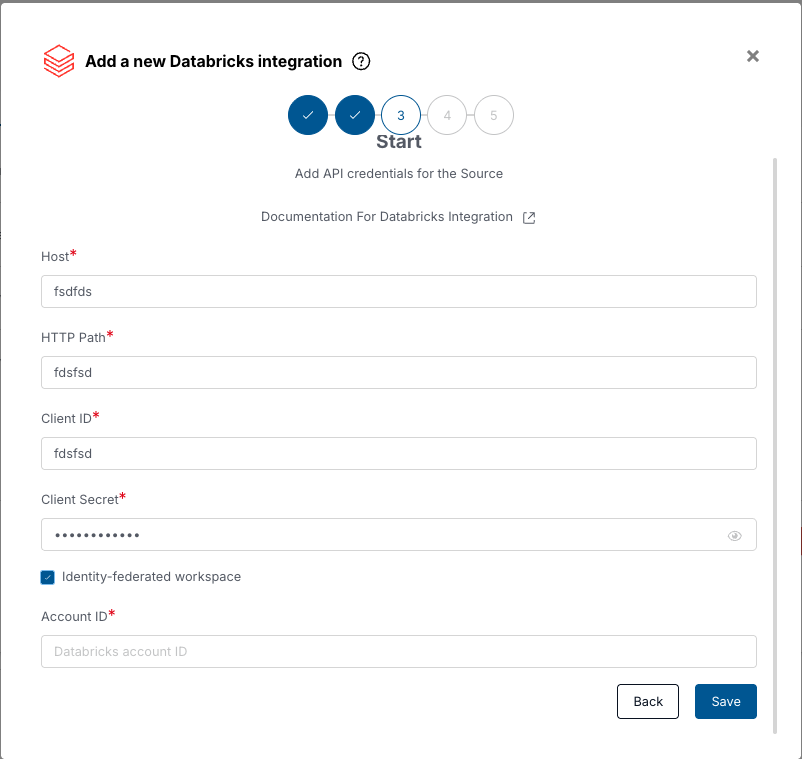This screenshot has height=759, width=802.
Task: Focus the Client ID input field
Action: (x=398, y=453)
